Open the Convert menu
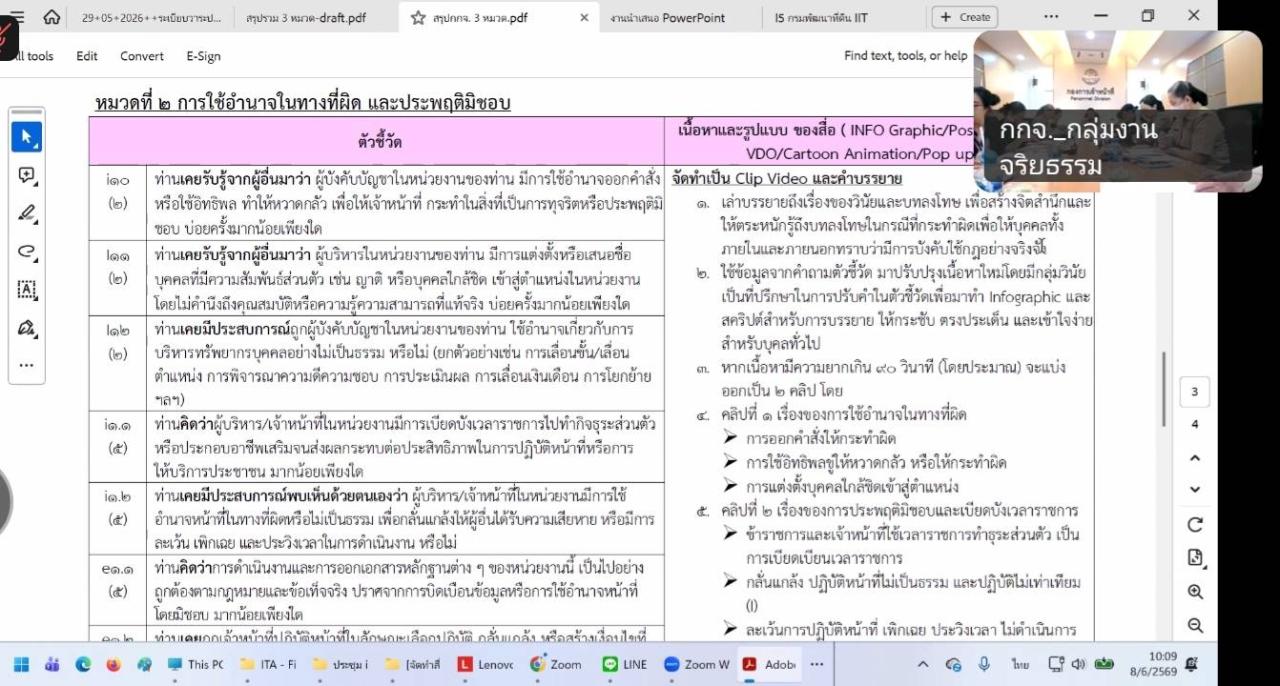Screen dimensions: 1280x686 (142, 56)
